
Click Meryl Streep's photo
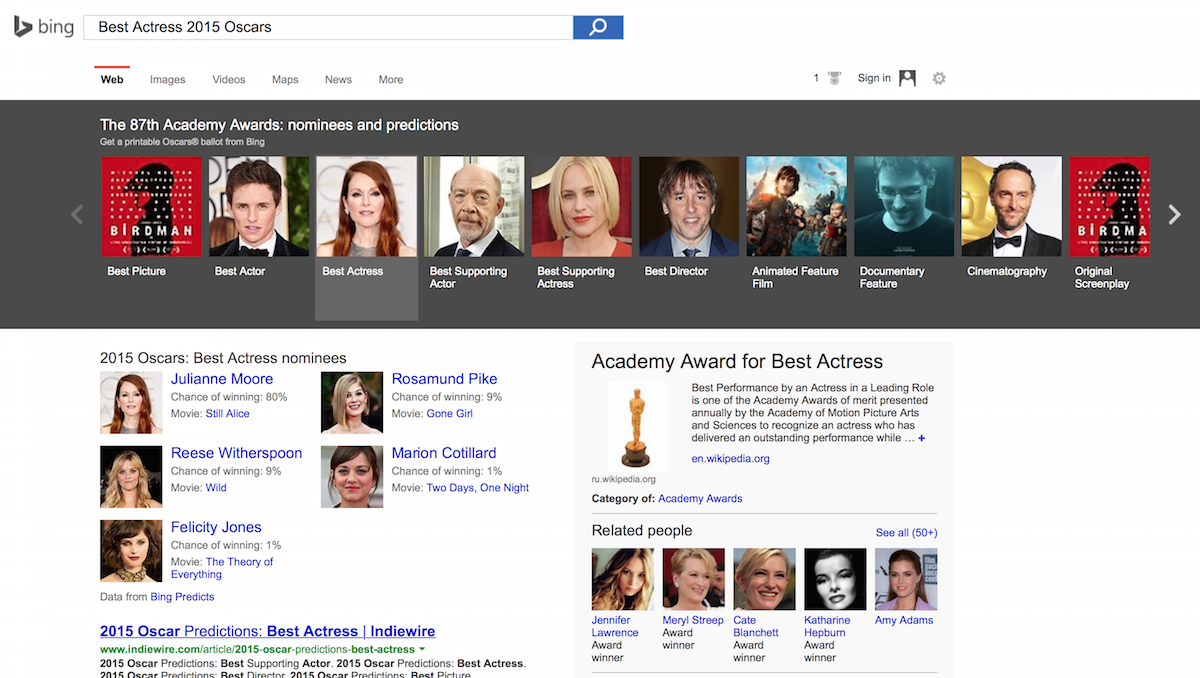694,579
